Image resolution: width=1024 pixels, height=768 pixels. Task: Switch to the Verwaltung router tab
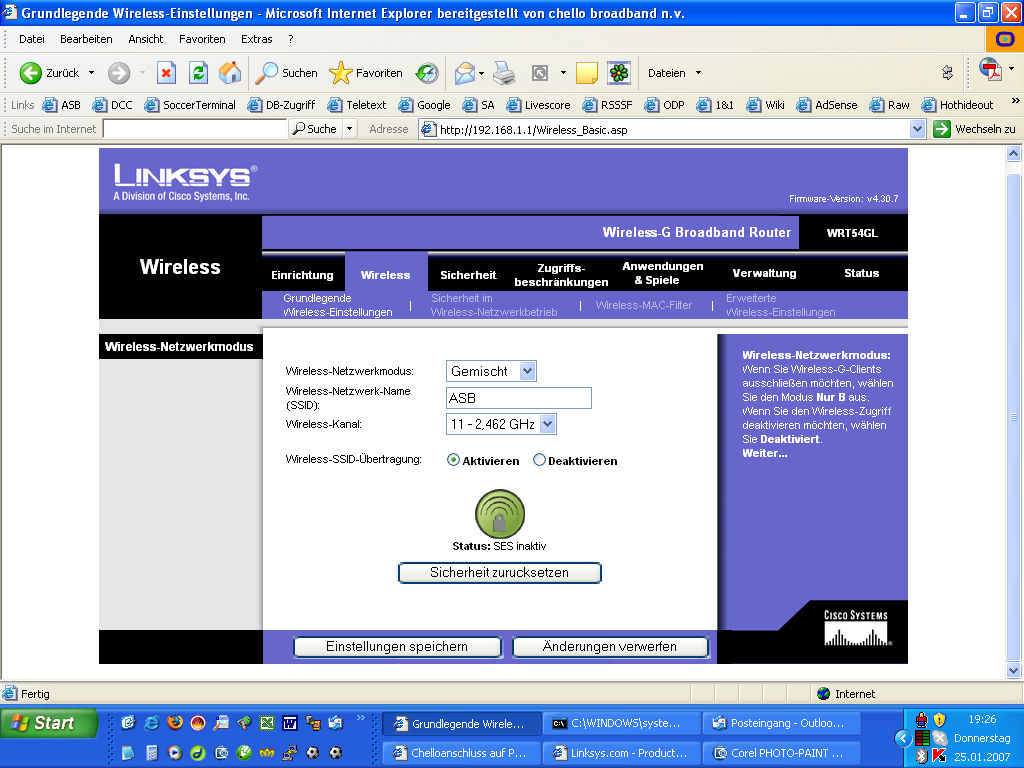(764, 273)
